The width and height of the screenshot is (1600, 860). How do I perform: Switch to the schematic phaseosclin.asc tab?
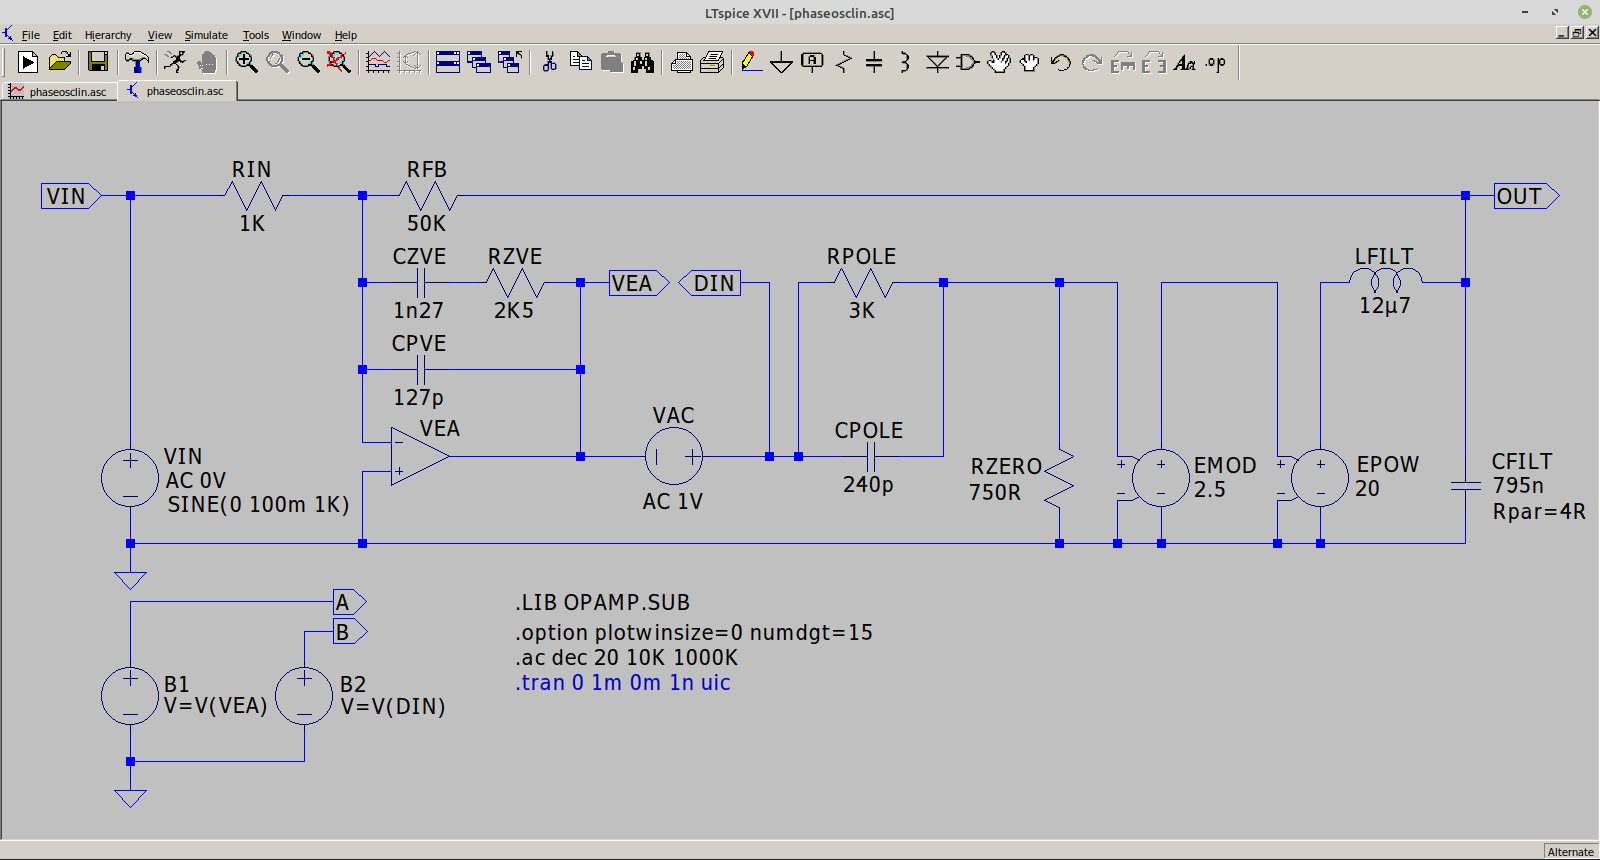click(x=177, y=91)
